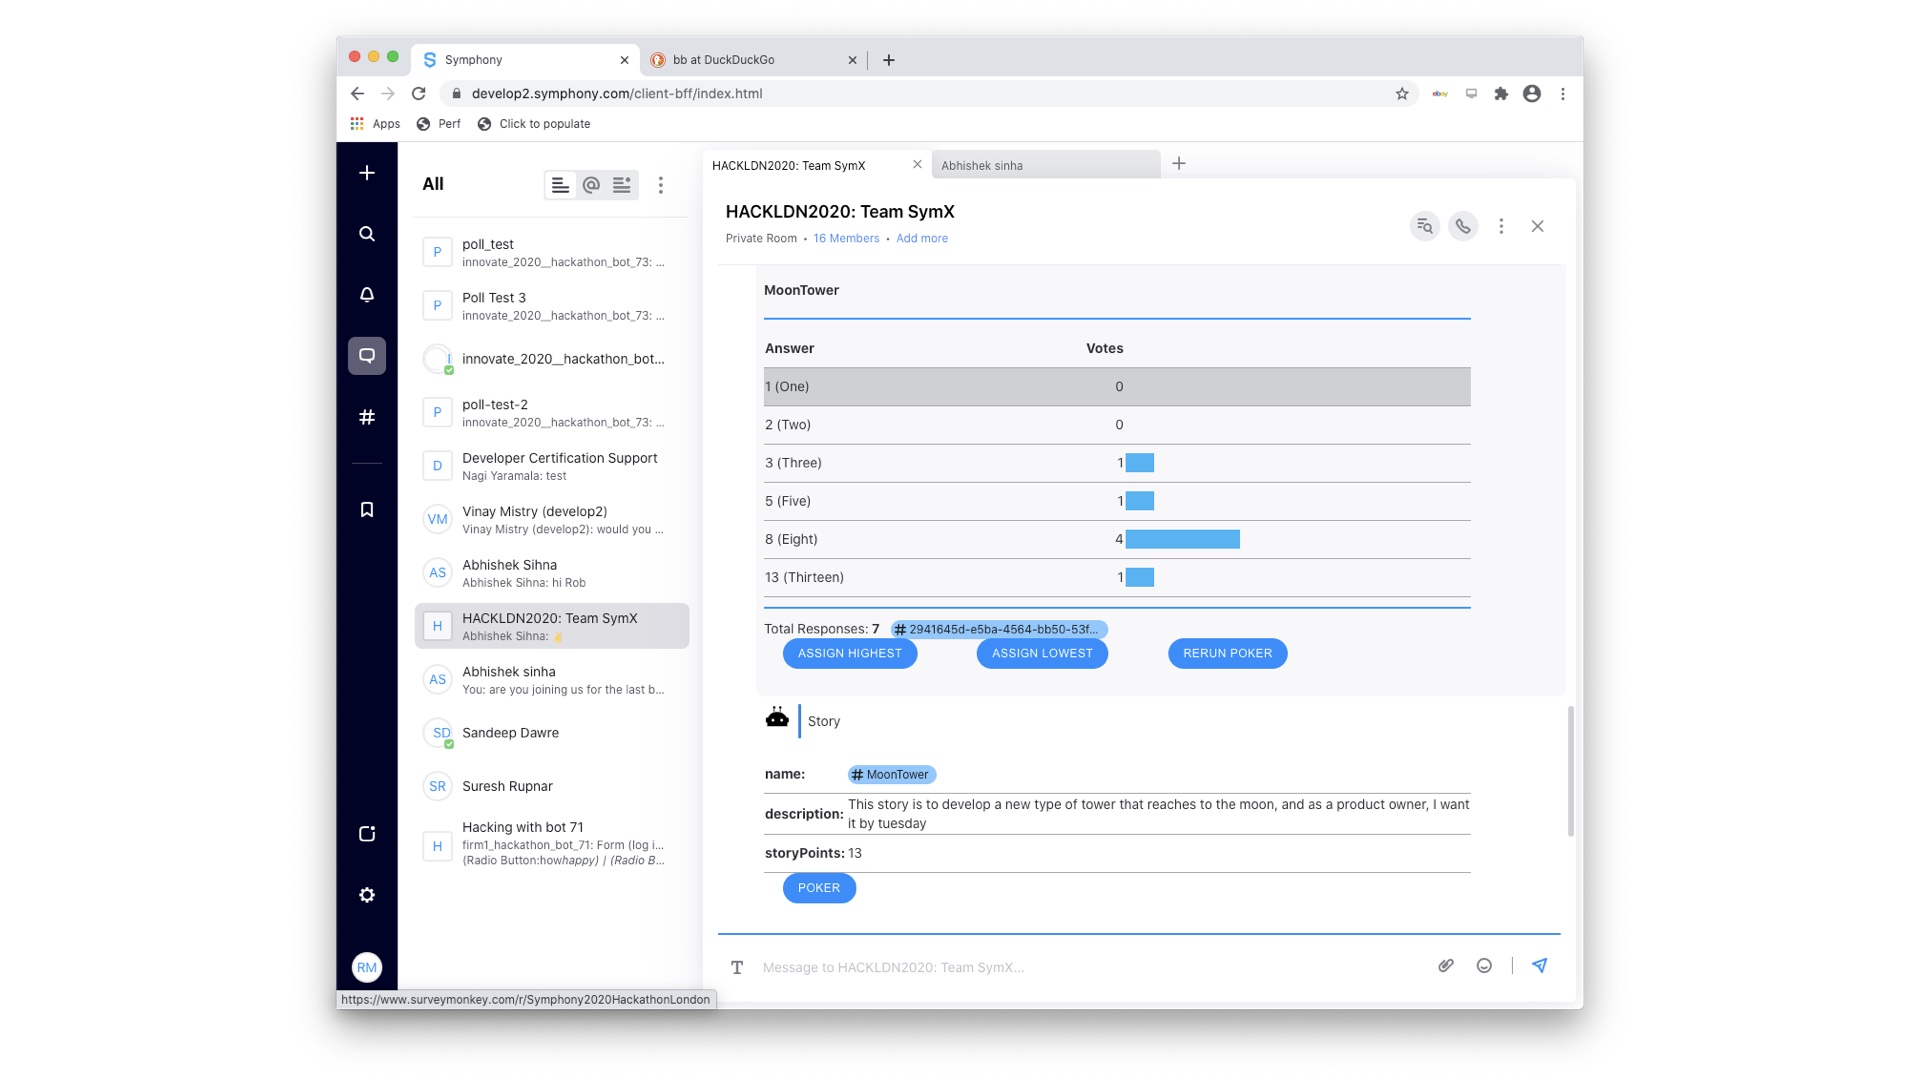This screenshot has width=1920, height=1080.
Task: Select the chats icon in the sidebar
Action: click(x=367, y=356)
